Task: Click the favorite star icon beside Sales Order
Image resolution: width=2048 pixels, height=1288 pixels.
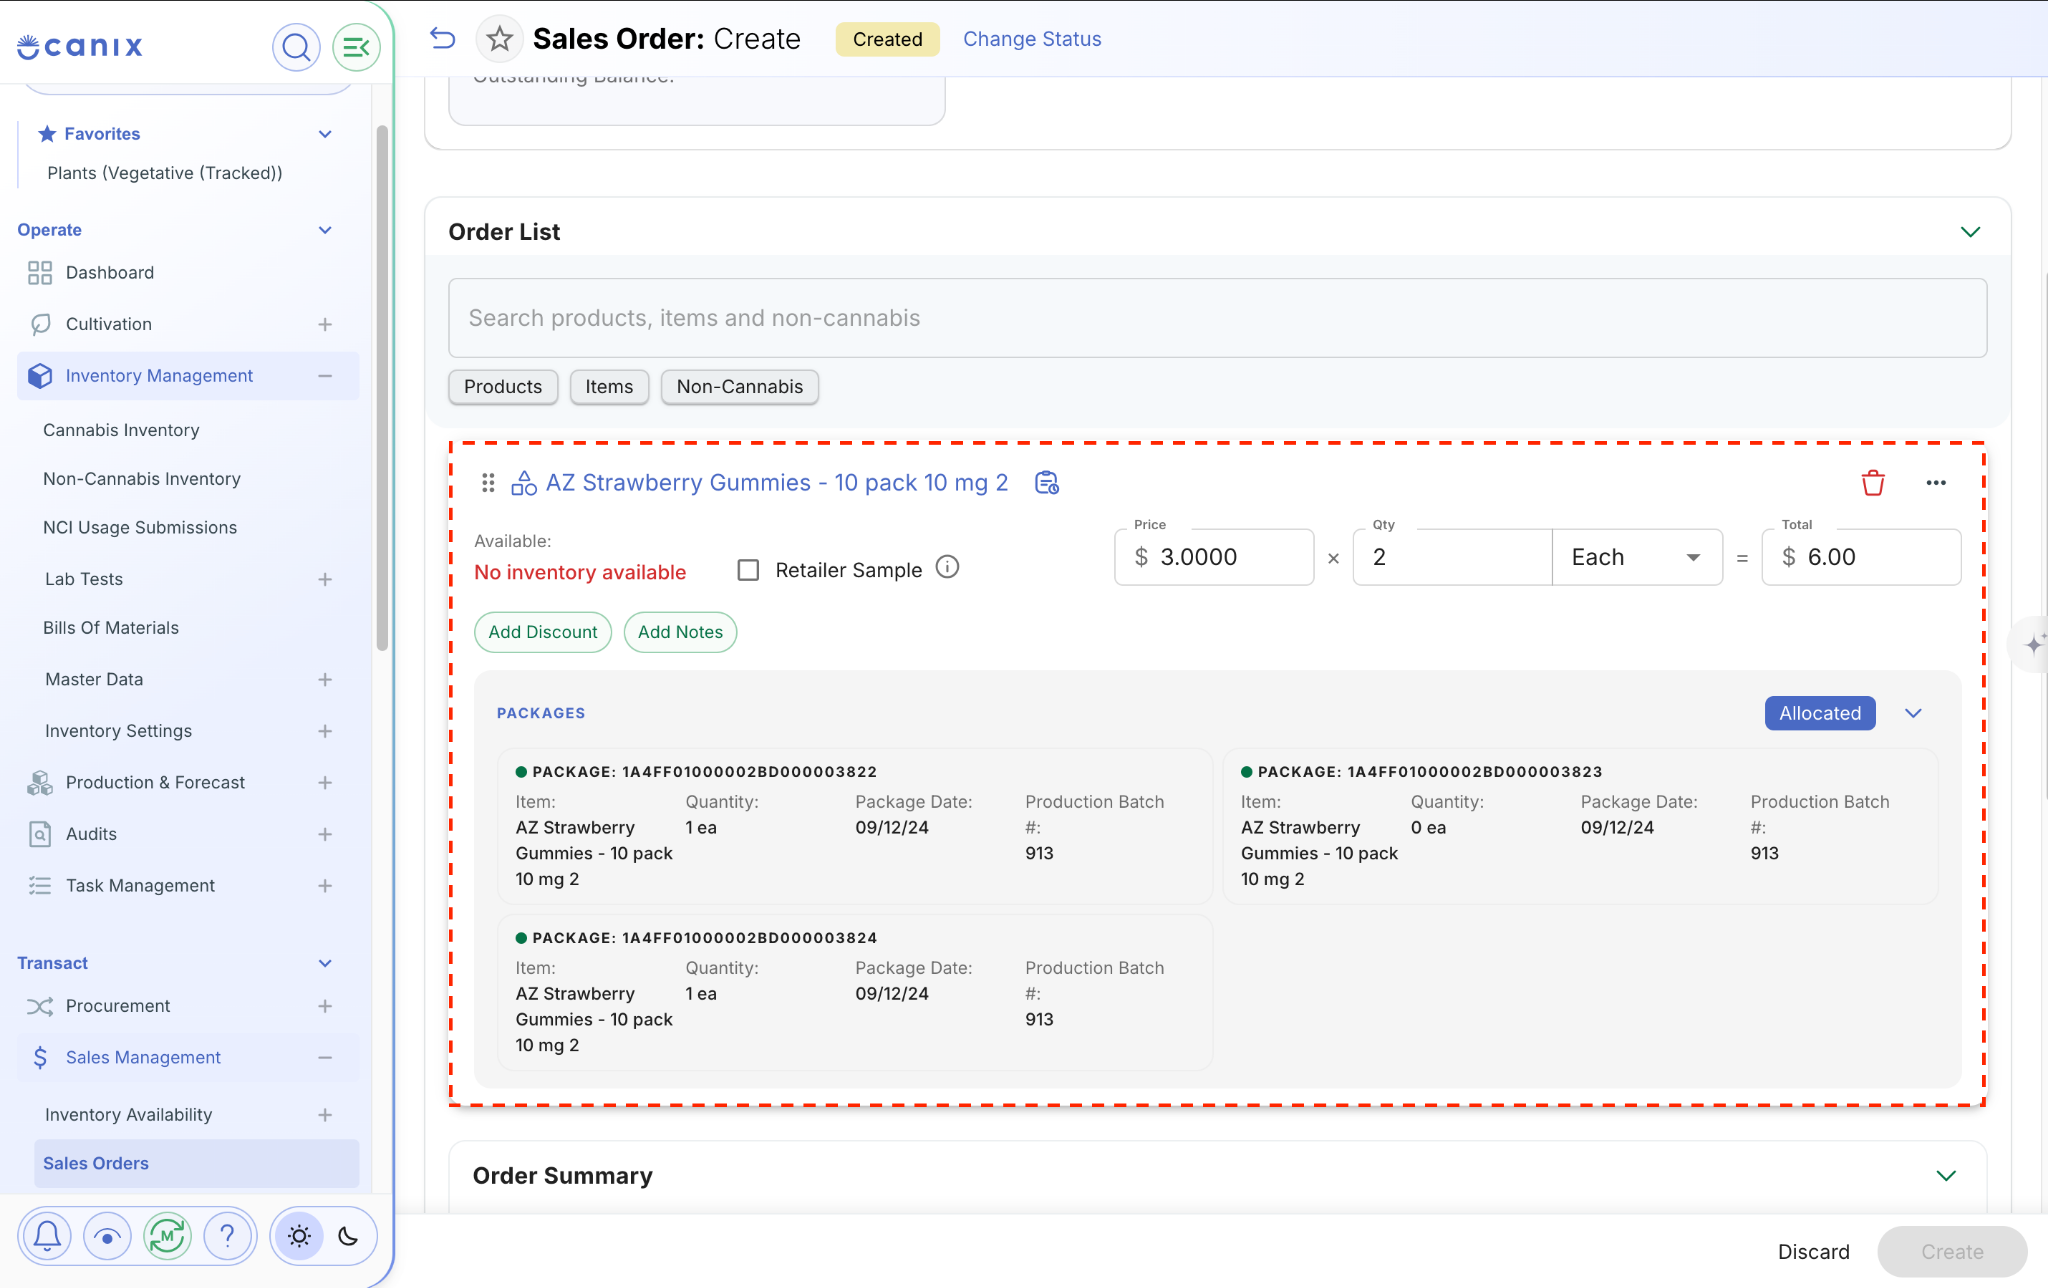Action: (499, 39)
